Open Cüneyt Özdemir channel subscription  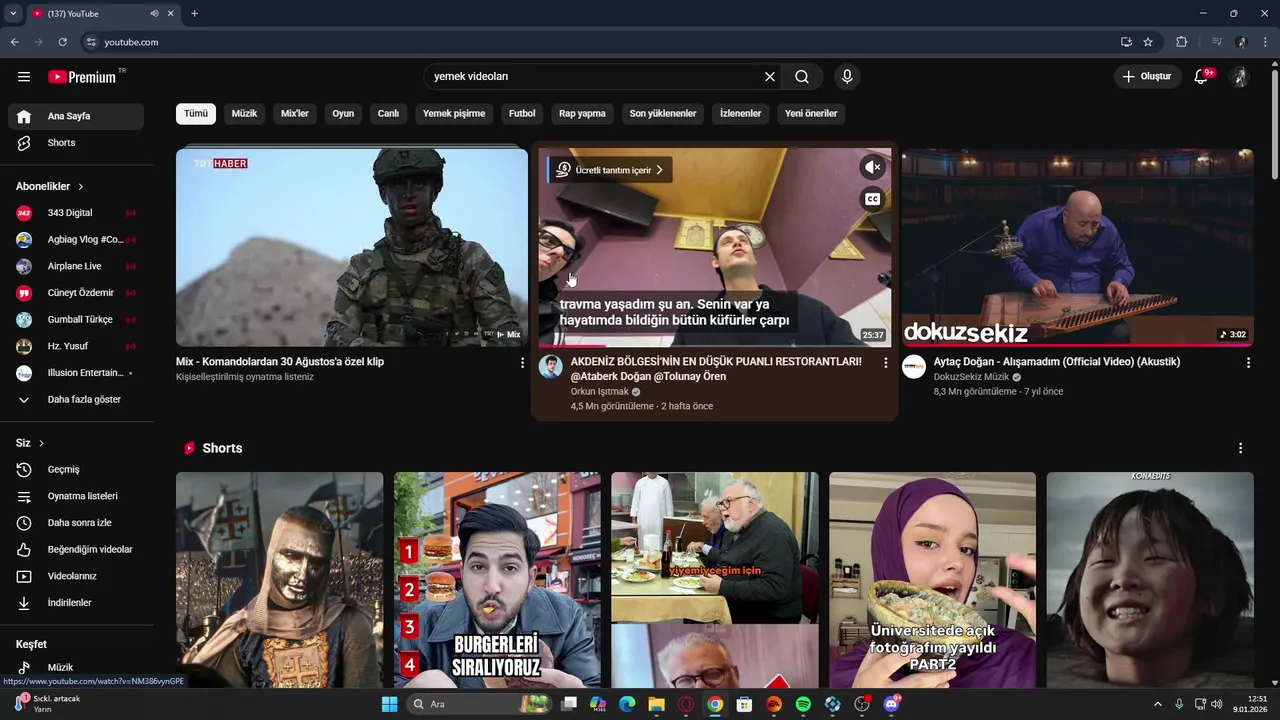coord(76,293)
